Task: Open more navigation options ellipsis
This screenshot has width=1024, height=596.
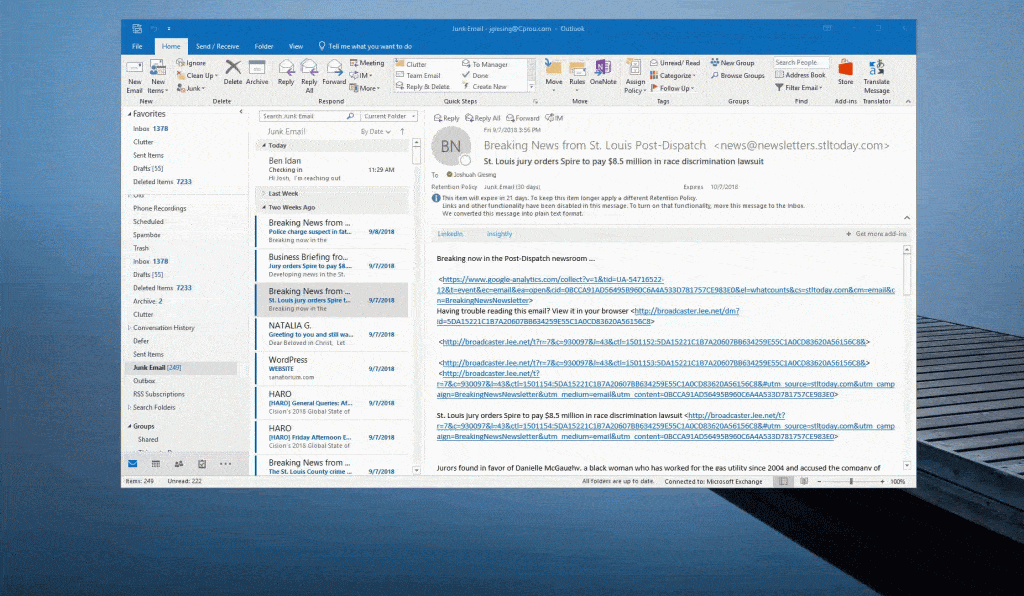Action: [x=225, y=464]
